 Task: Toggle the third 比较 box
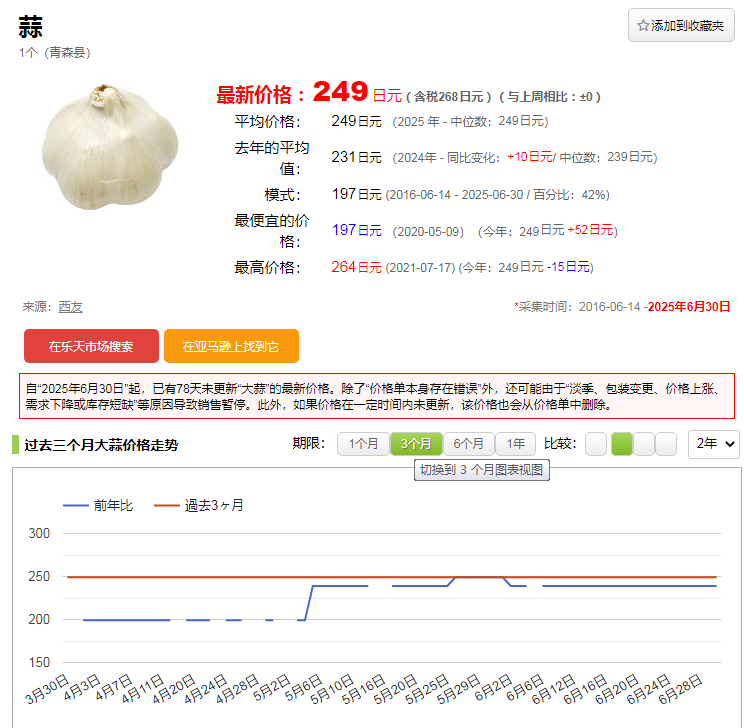tap(644, 444)
